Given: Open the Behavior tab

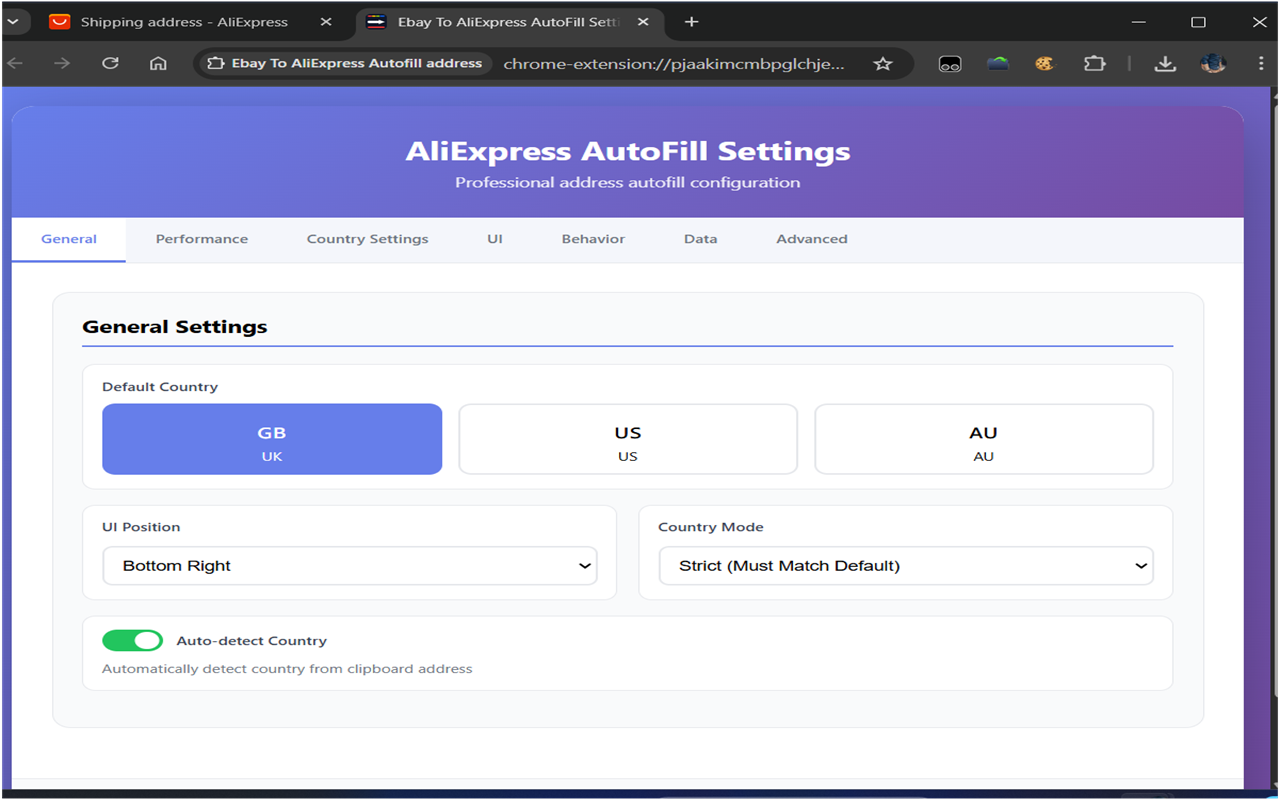Looking at the screenshot, I should (x=593, y=239).
